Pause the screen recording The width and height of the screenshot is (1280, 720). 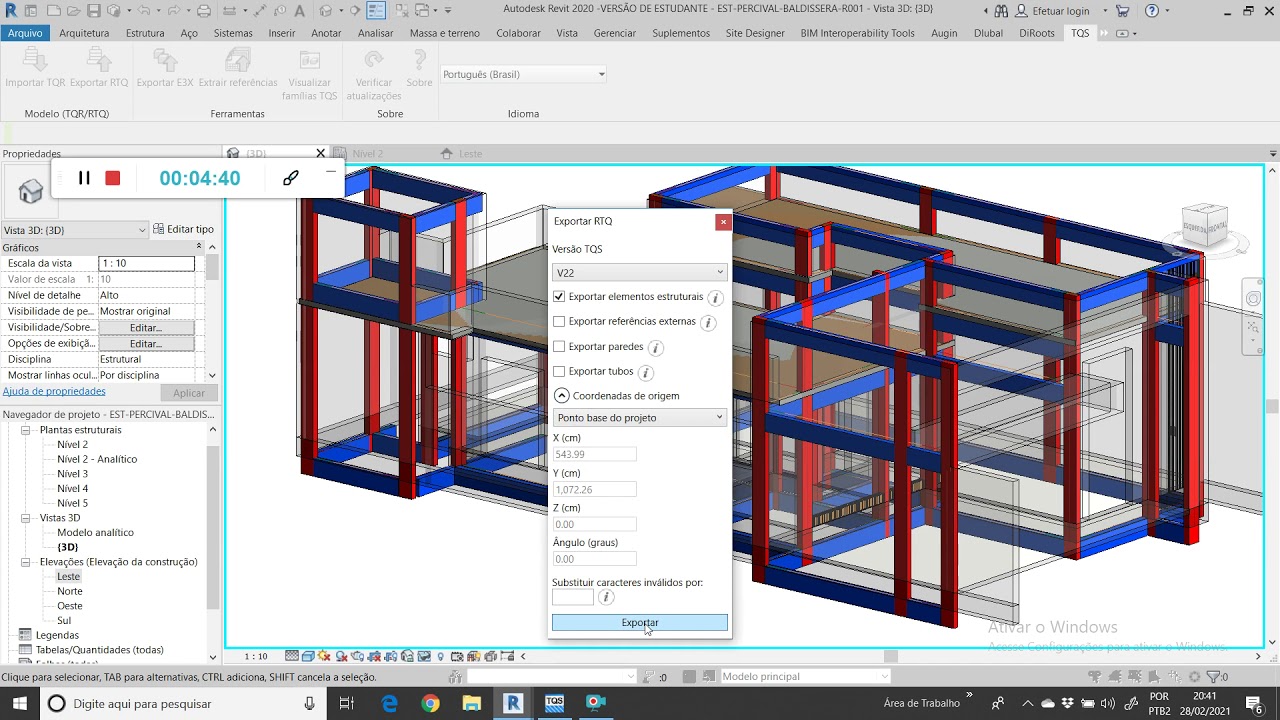click(84, 178)
